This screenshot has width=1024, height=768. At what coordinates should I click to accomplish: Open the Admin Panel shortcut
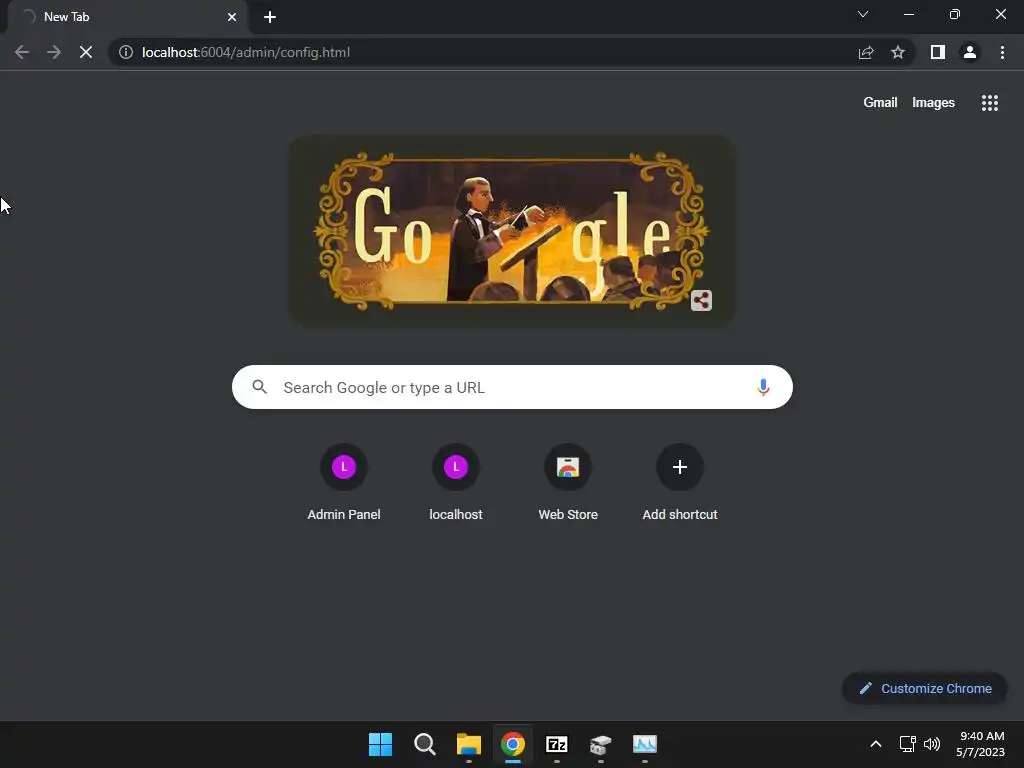coord(344,482)
